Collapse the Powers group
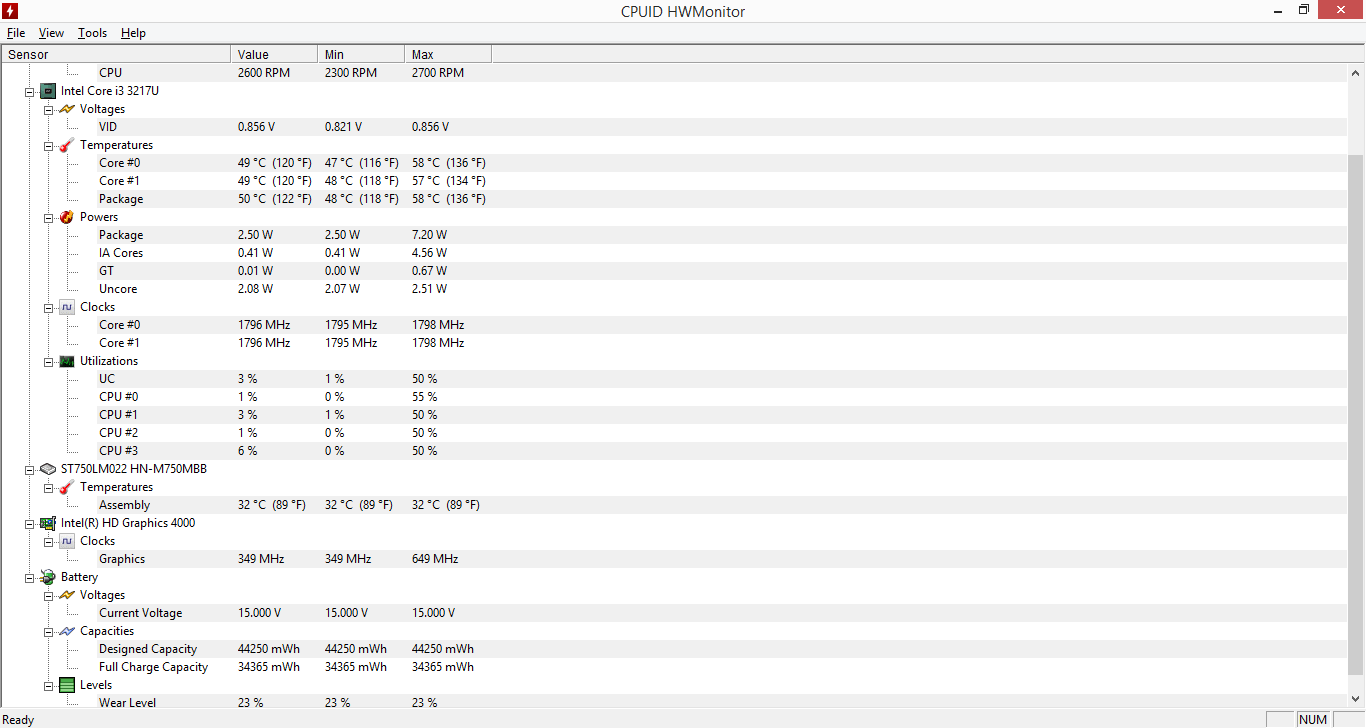 click(48, 217)
